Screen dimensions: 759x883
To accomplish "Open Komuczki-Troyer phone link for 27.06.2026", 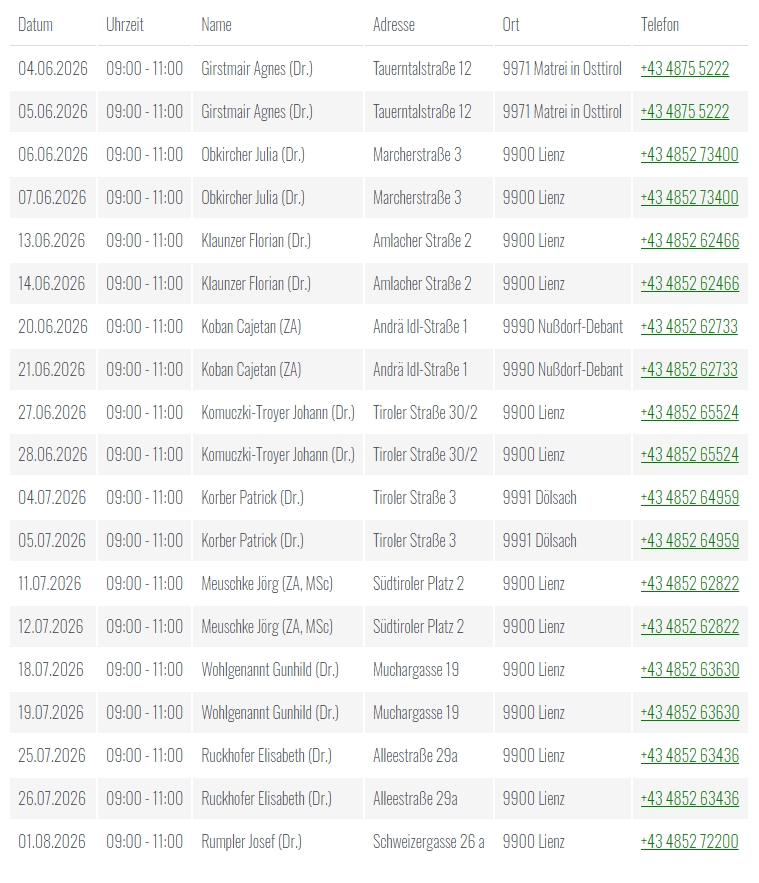I will click(x=689, y=412).
